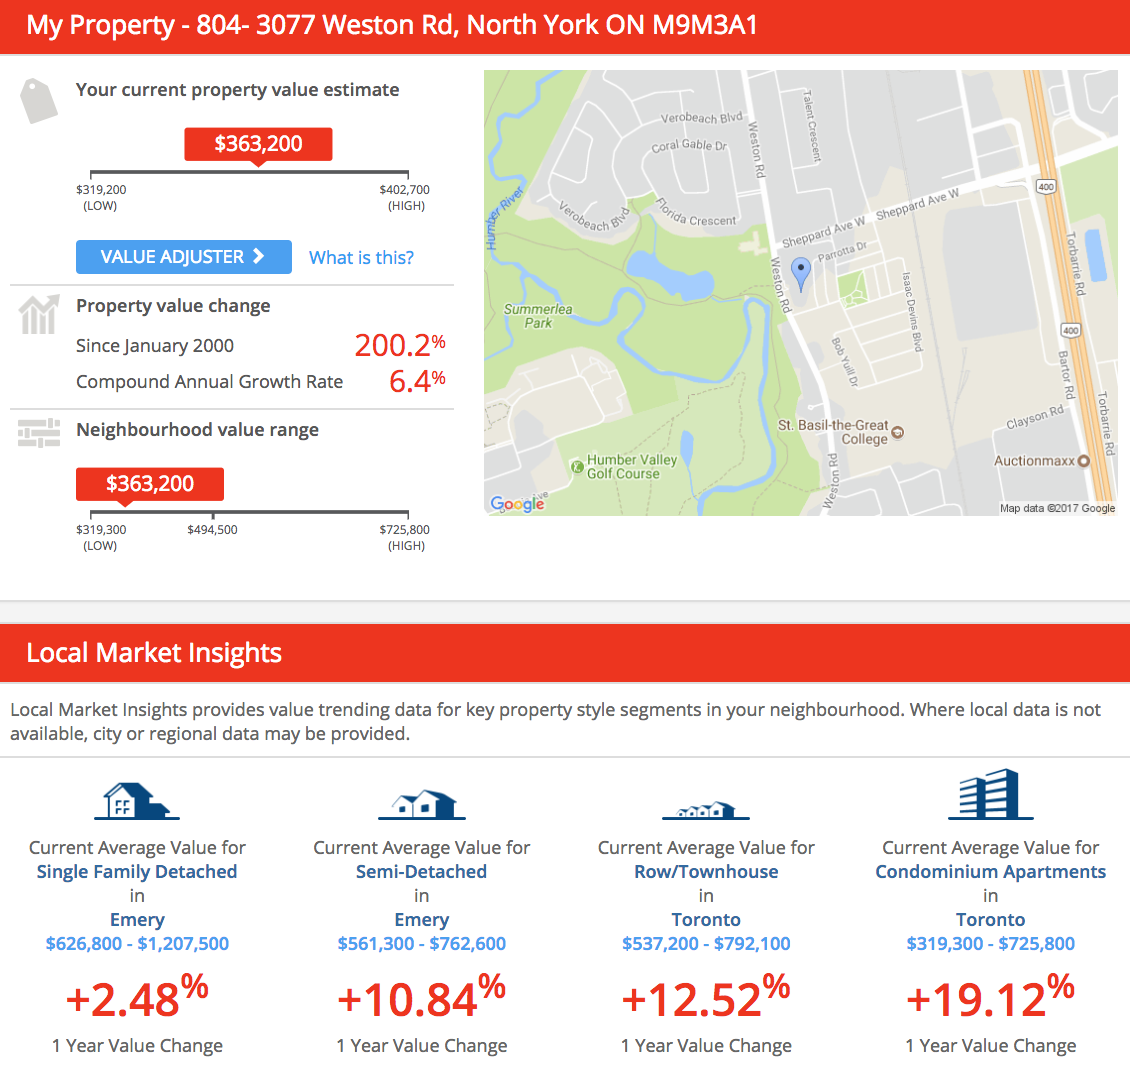Viewport: 1130px width, 1088px height.
Task: Click the brick wall neighbourhood icon
Action: (x=39, y=432)
